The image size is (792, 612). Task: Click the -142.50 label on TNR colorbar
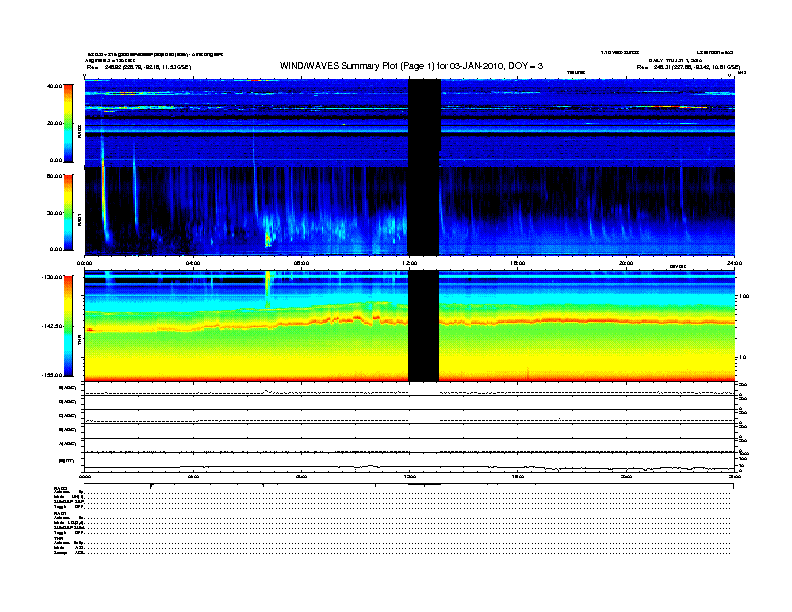point(53,326)
